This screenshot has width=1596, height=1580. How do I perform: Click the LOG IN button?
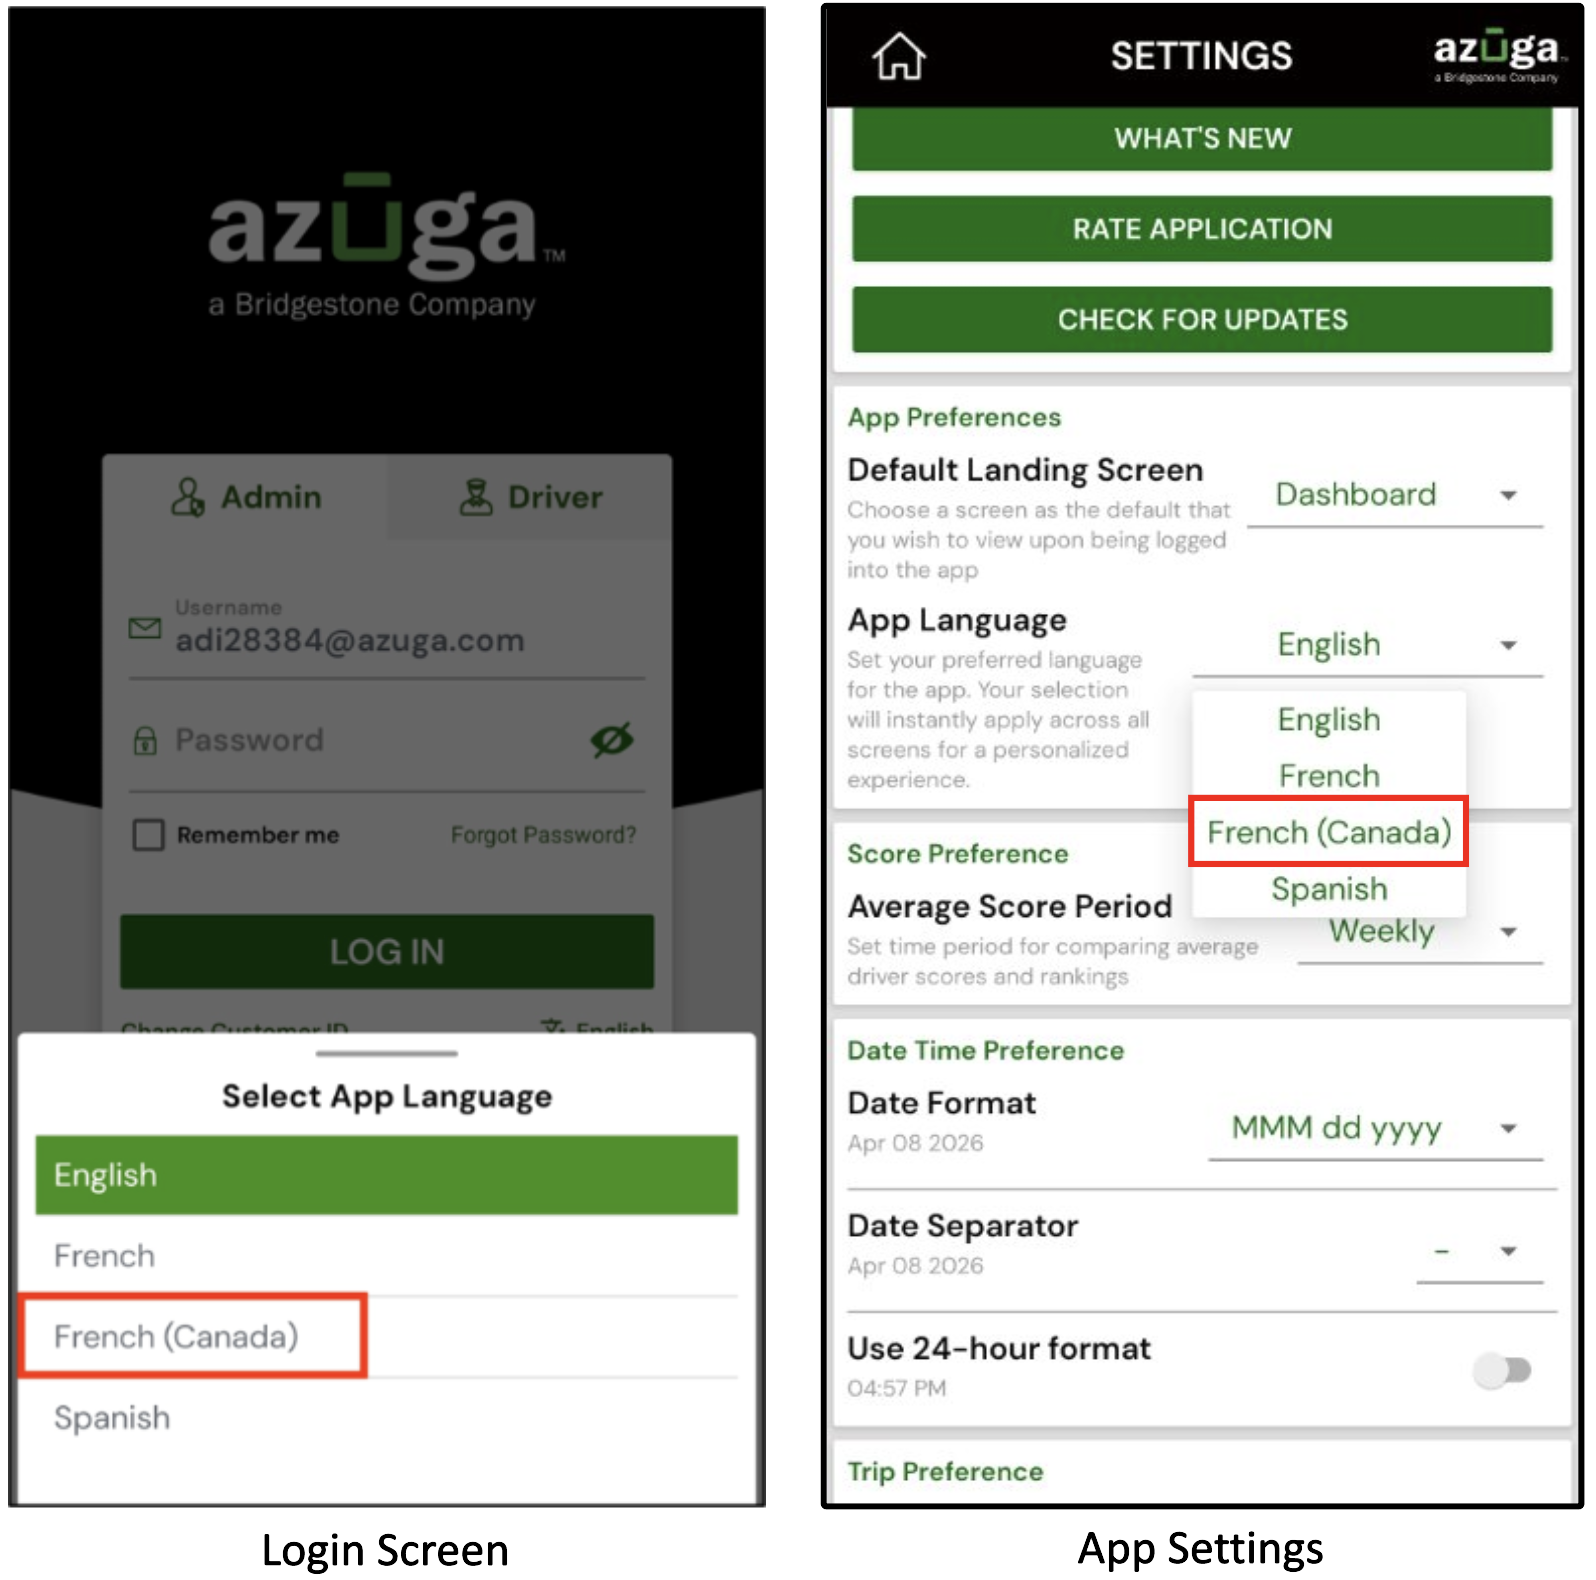[387, 952]
